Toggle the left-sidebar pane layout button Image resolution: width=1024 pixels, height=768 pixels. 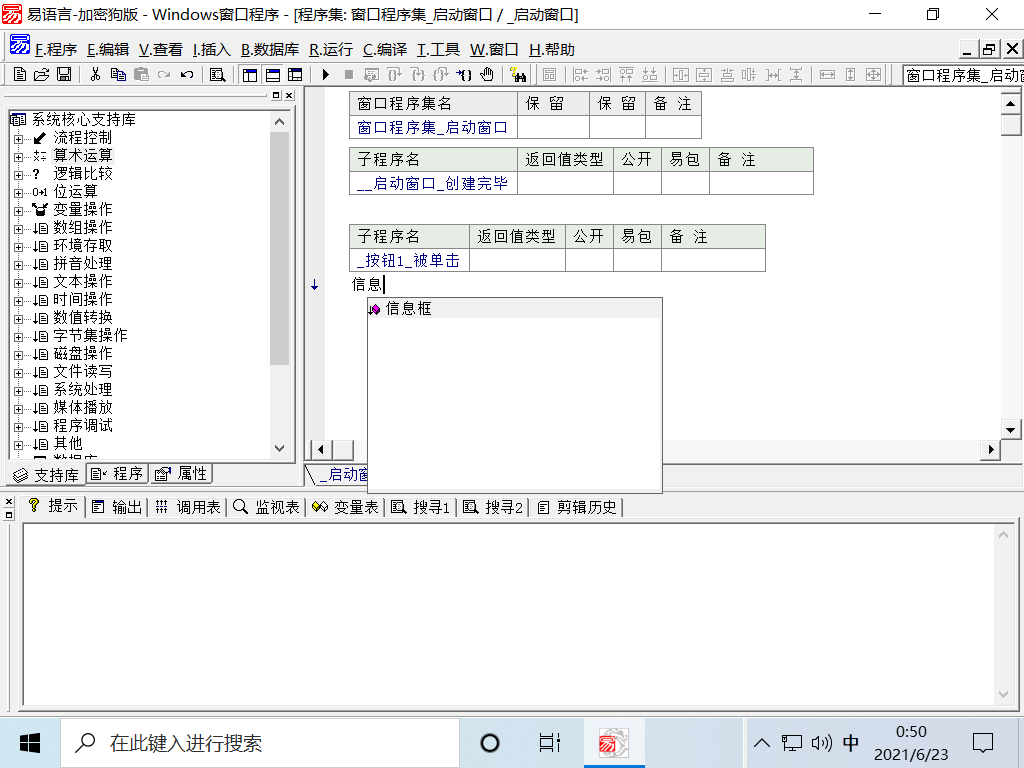(x=249, y=74)
